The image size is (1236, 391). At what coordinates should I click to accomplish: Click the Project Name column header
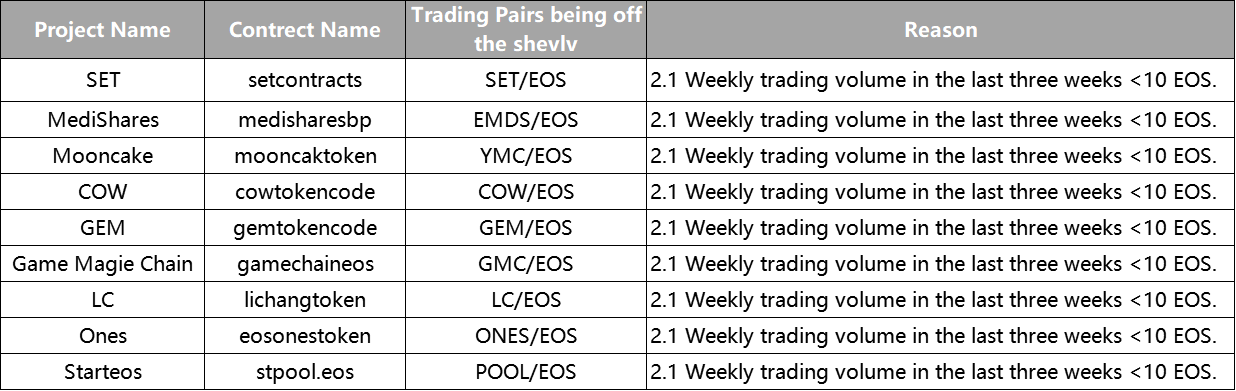[102, 30]
